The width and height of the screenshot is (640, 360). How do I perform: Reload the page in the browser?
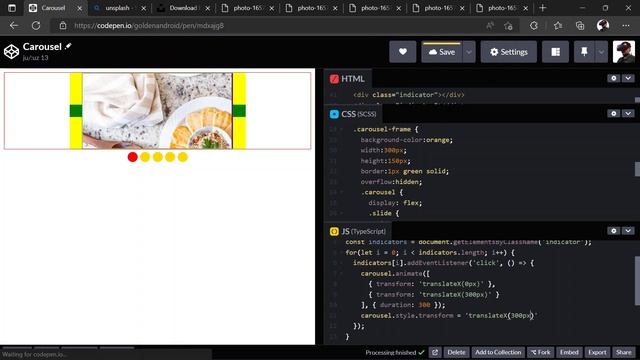[x=36, y=25]
